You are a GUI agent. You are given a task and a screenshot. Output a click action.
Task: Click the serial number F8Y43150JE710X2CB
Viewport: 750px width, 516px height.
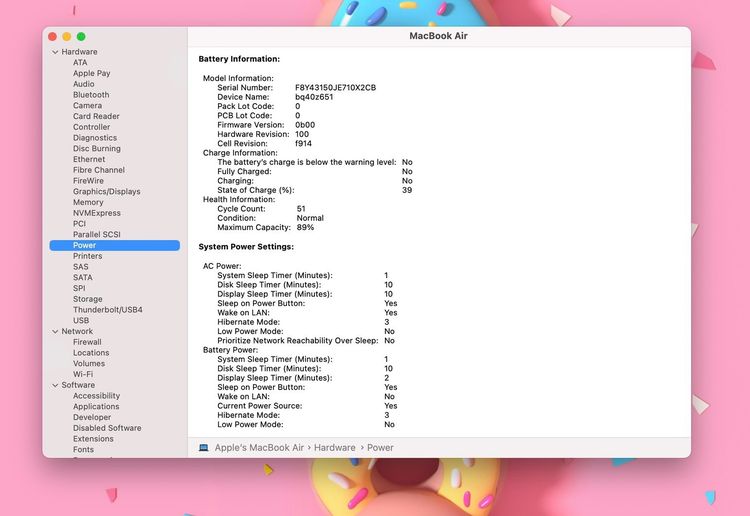coord(335,88)
